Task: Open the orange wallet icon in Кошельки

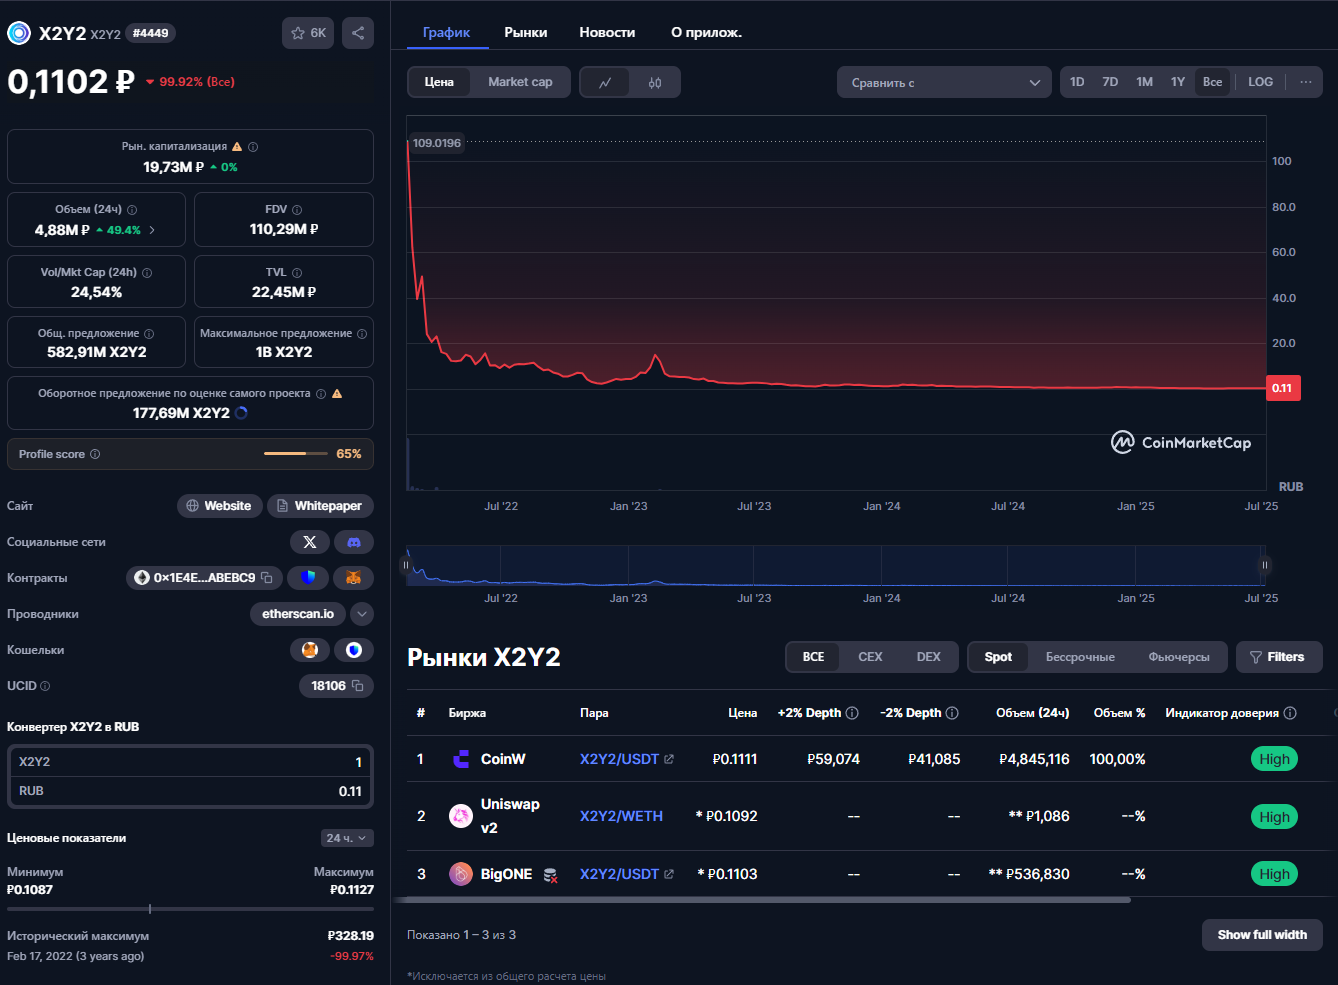Action: pyautogui.click(x=310, y=650)
